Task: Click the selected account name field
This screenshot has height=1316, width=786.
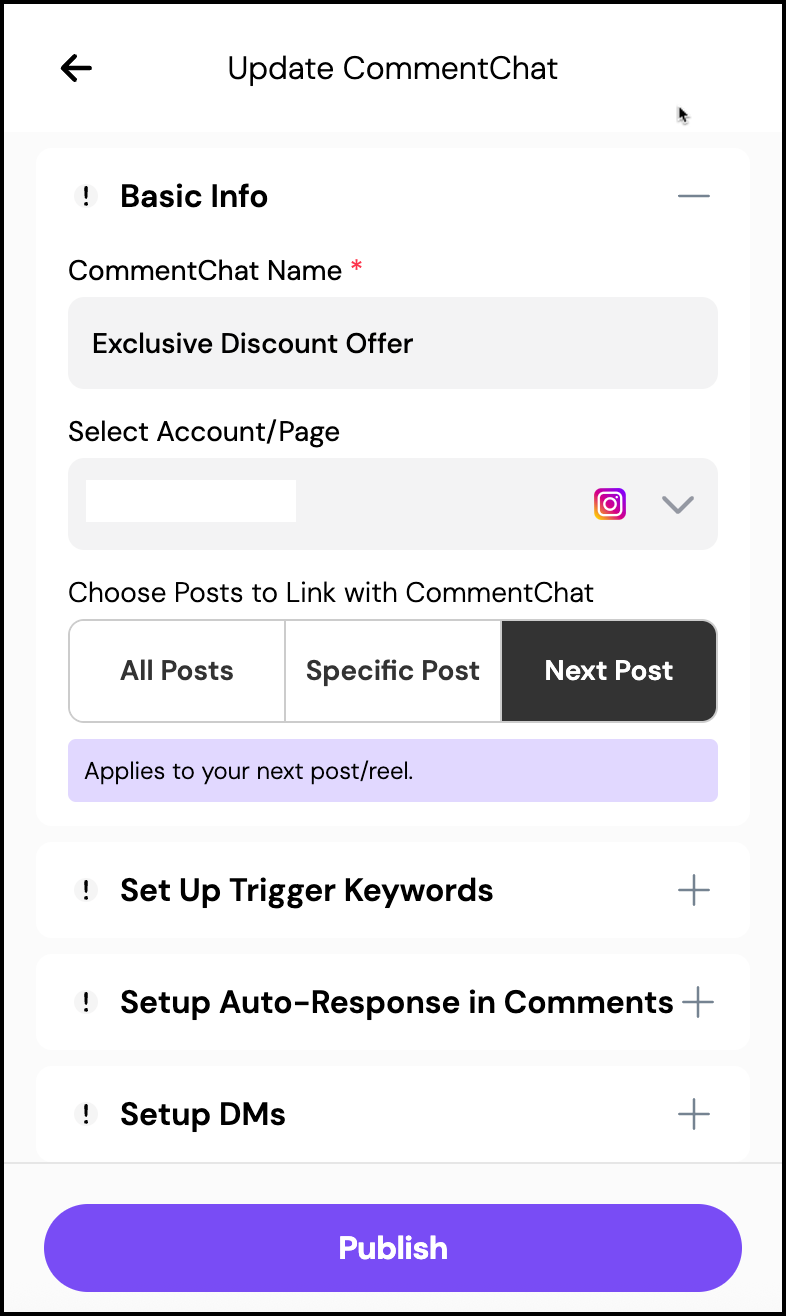Action: click(191, 501)
